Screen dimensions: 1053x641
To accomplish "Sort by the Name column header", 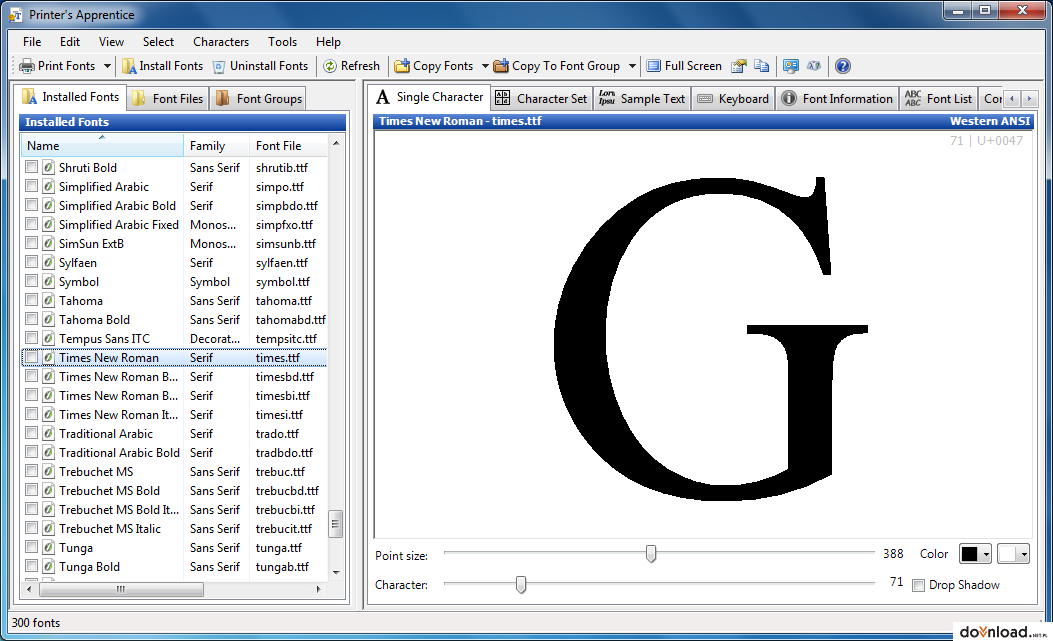I will [x=102, y=146].
